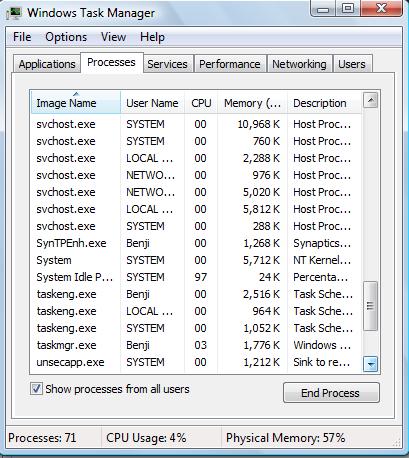Select the taskmgr.exe process row

point(196,345)
